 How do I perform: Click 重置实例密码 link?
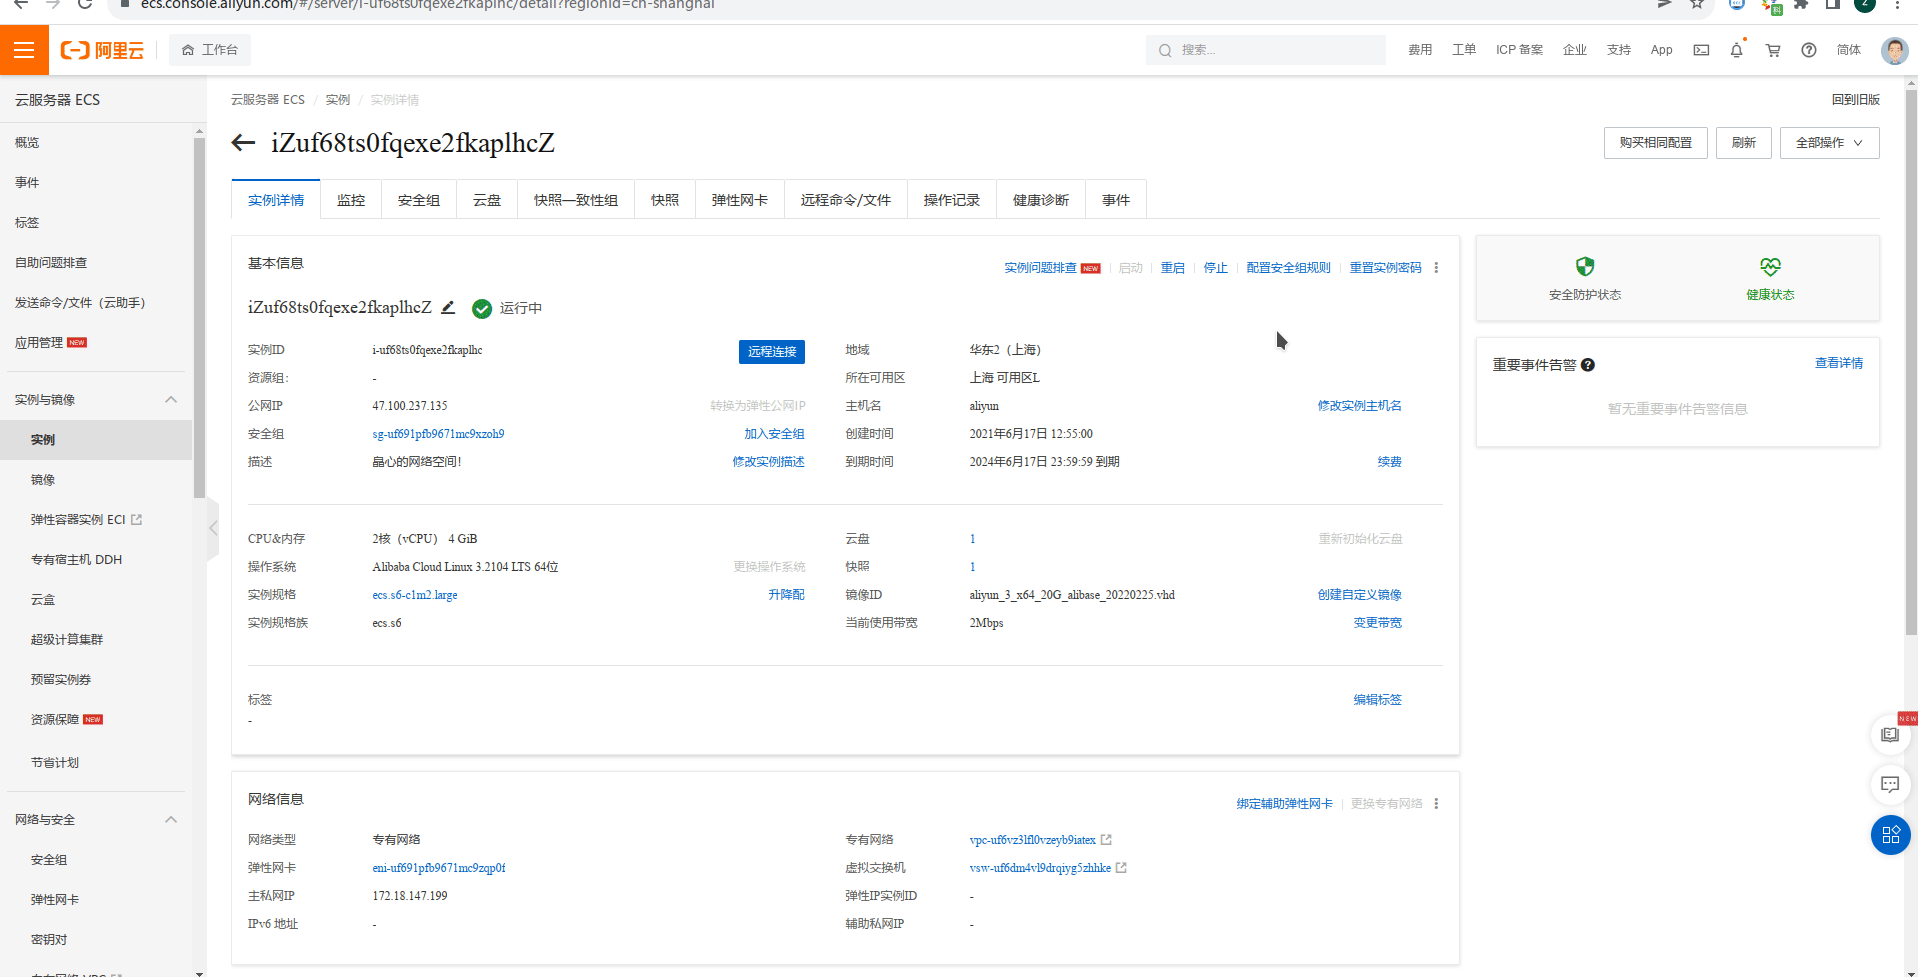(x=1386, y=268)
